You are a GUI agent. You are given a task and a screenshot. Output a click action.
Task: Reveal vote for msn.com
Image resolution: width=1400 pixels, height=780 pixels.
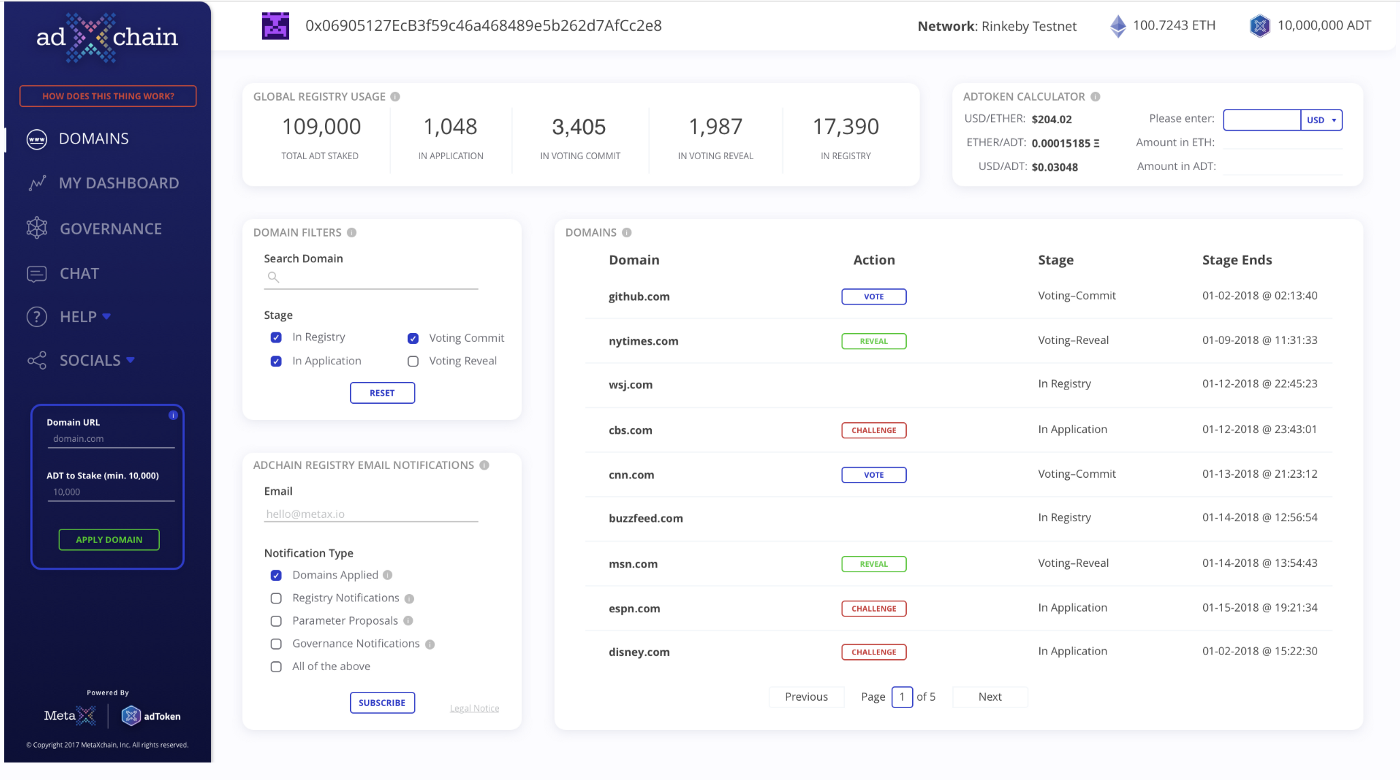[874, 564]
